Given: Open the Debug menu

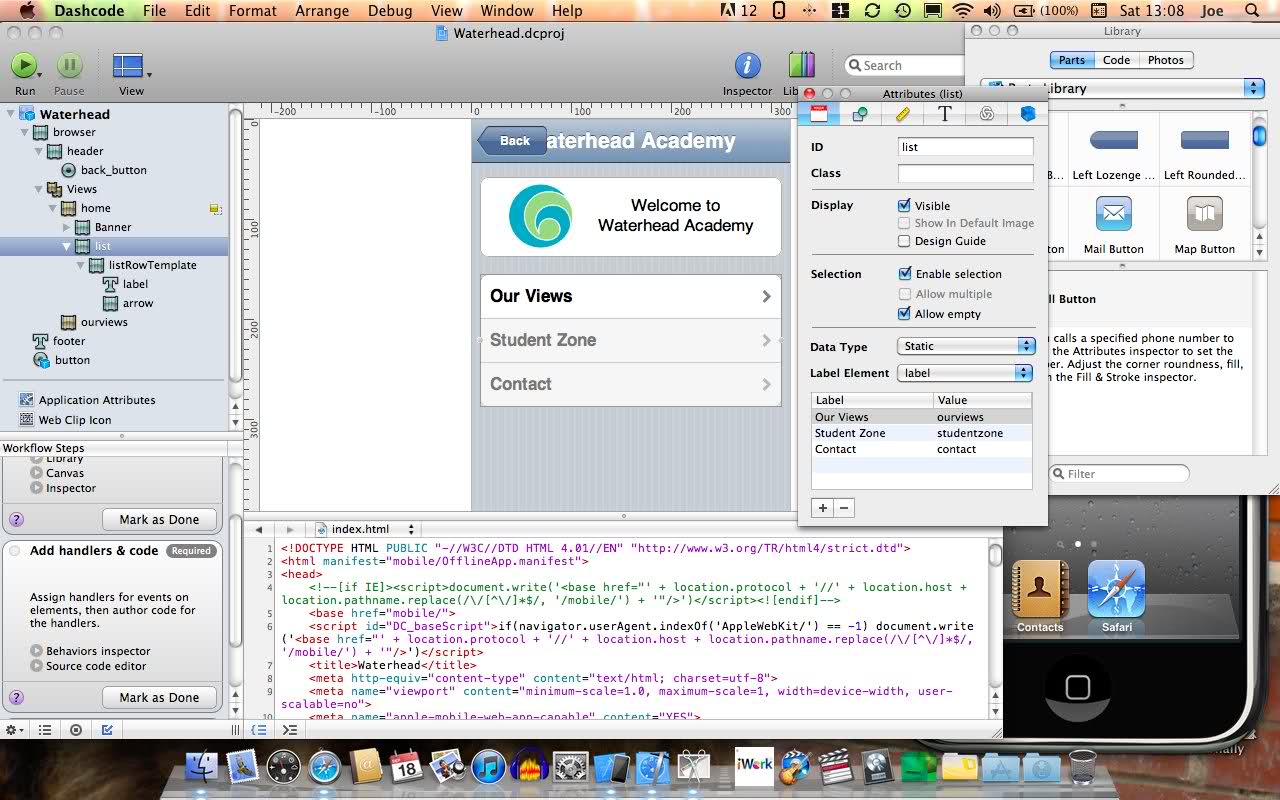Looking at the screenshot, I should pyautogui.click(x=389, y=11).
